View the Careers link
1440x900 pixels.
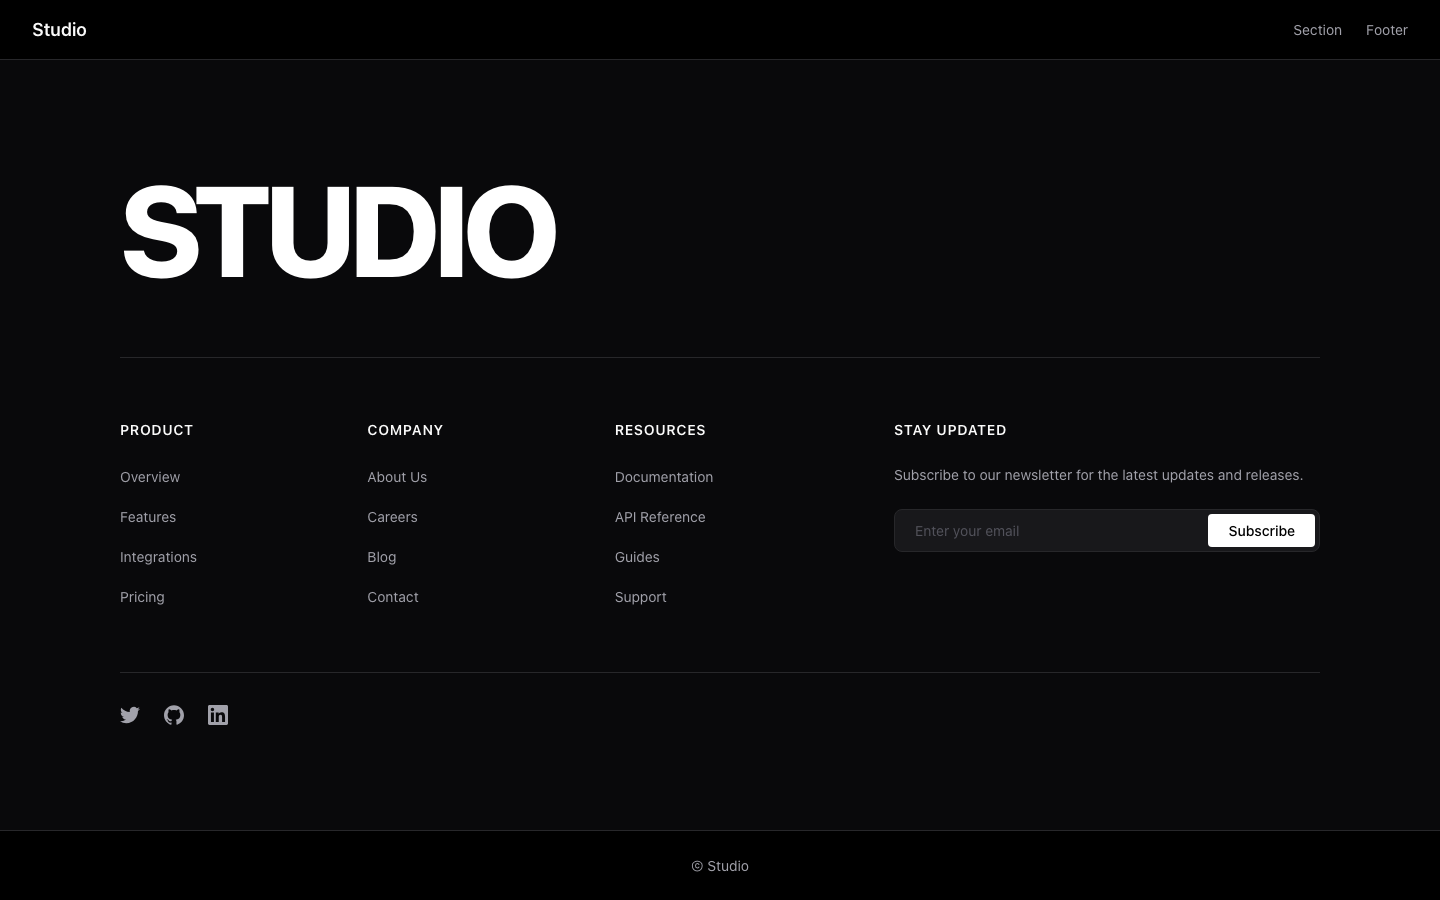392,517
